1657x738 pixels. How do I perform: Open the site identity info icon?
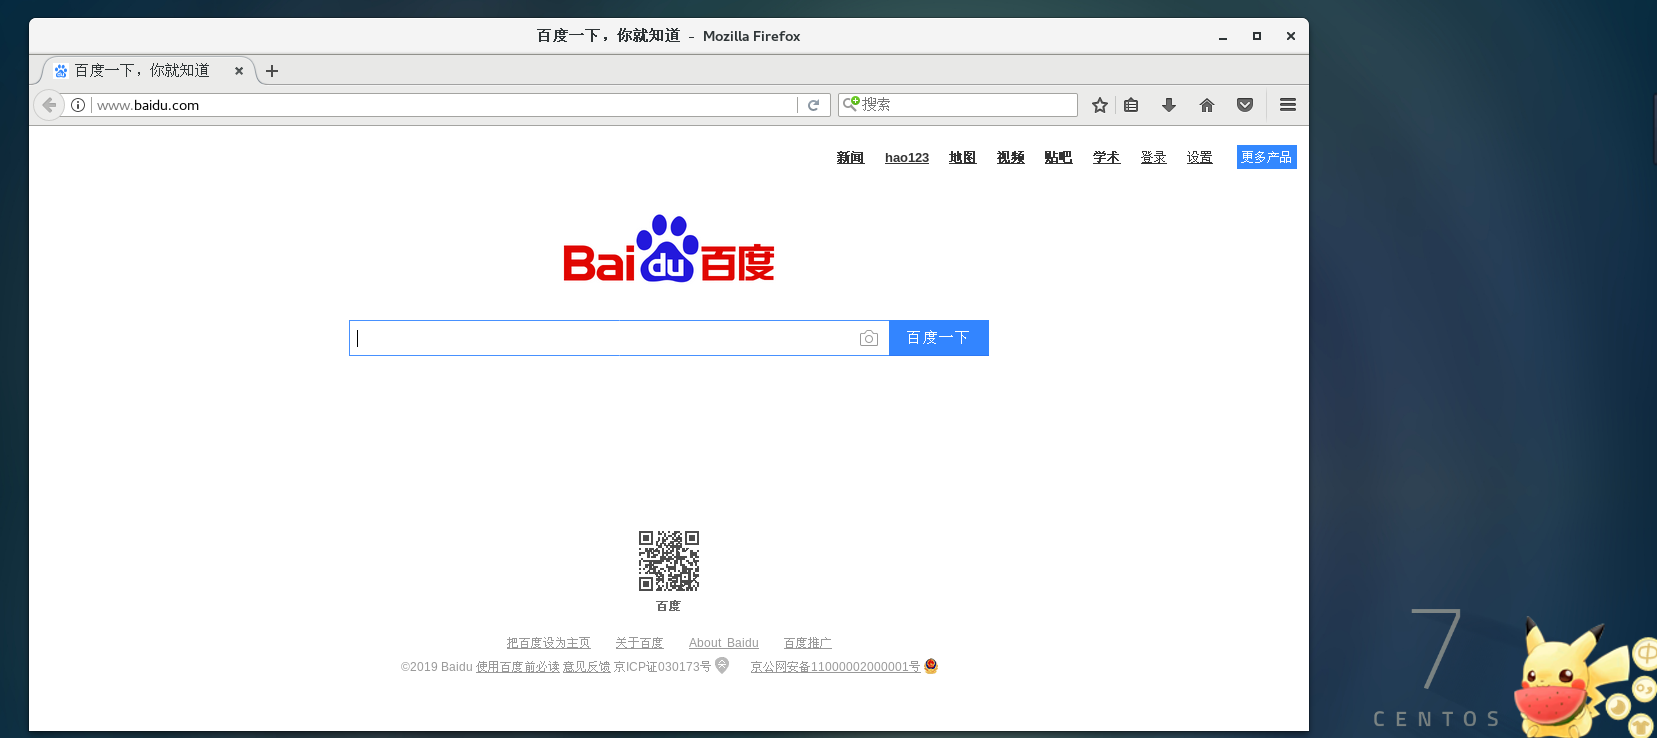pos(78,105)
